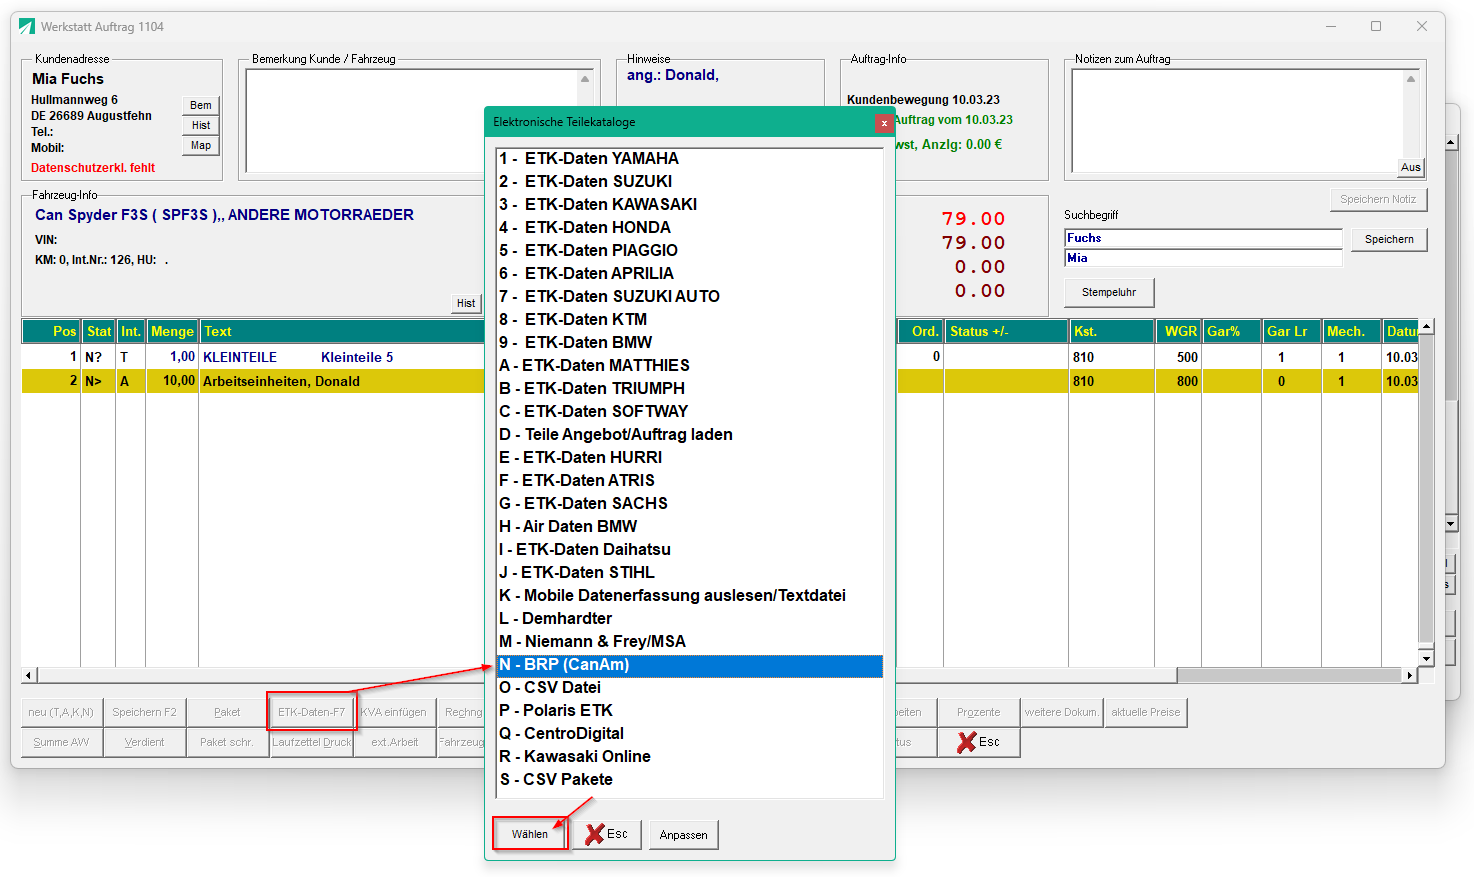Image resolution: width=1474 pixels, height=877 pixels.
Task: Click Verdient button
Action: click(x=144, y=742)
